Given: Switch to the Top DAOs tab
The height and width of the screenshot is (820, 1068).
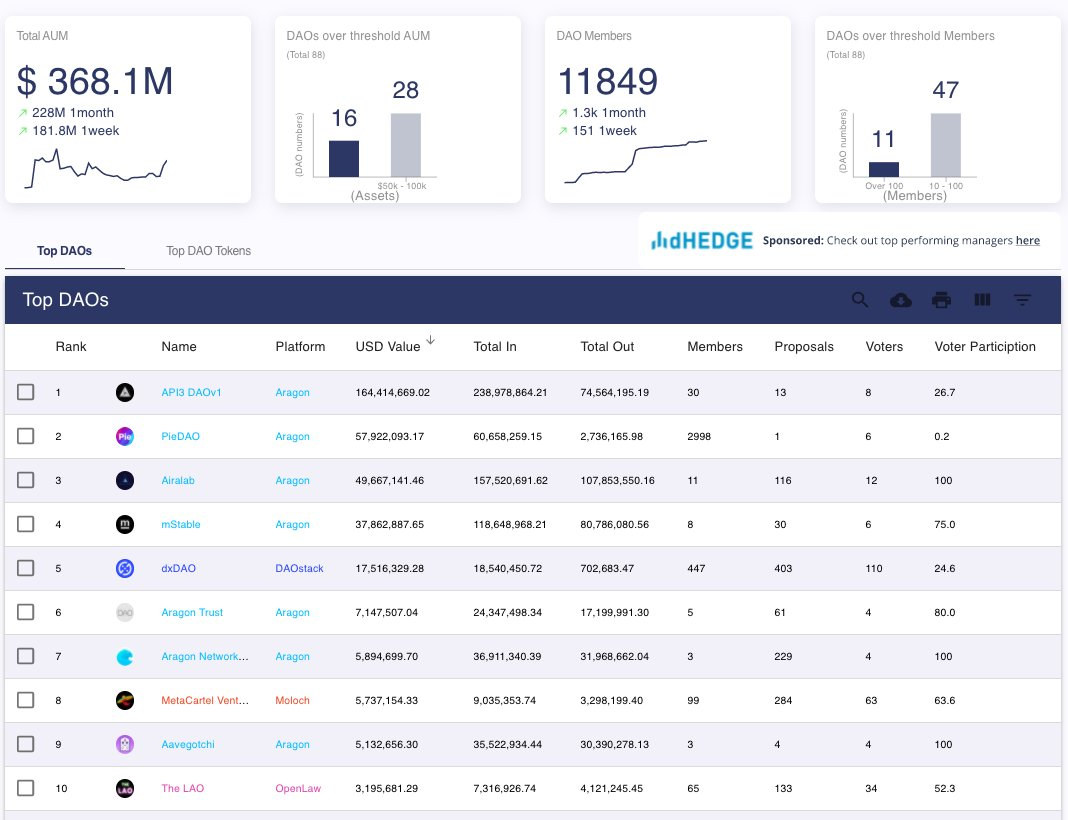Looking at the screenshot, I should (65, 251).
